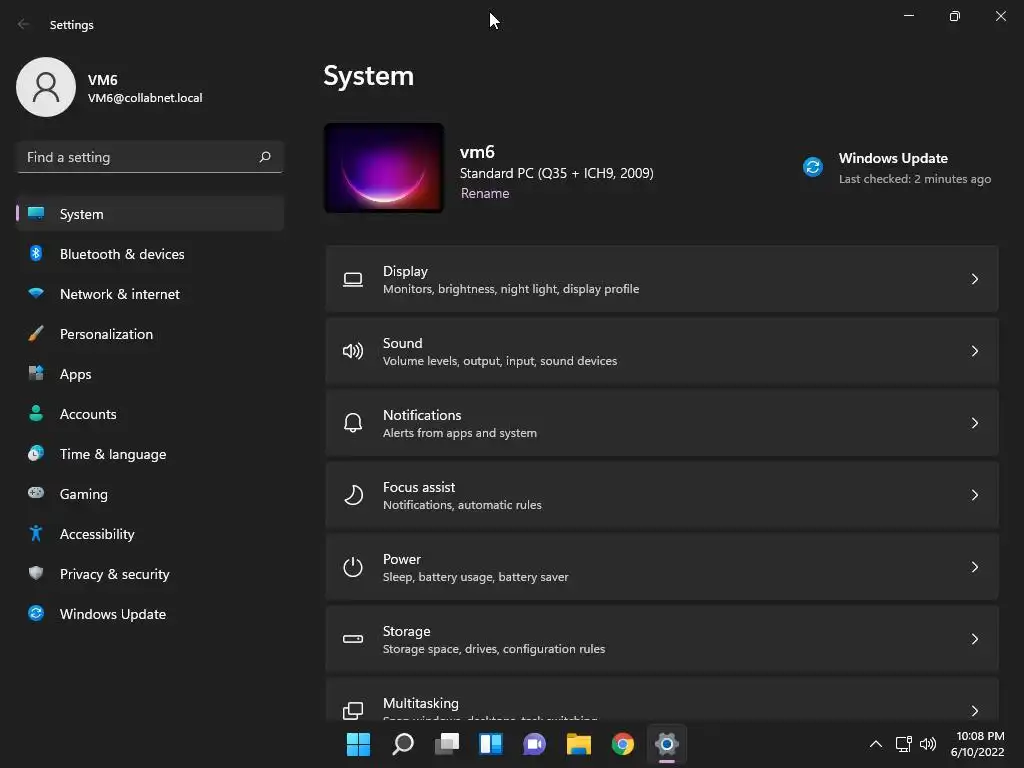Expand the Sound row chevron
The height and width of the screenshot is (768, 1024).
point(974,351)
